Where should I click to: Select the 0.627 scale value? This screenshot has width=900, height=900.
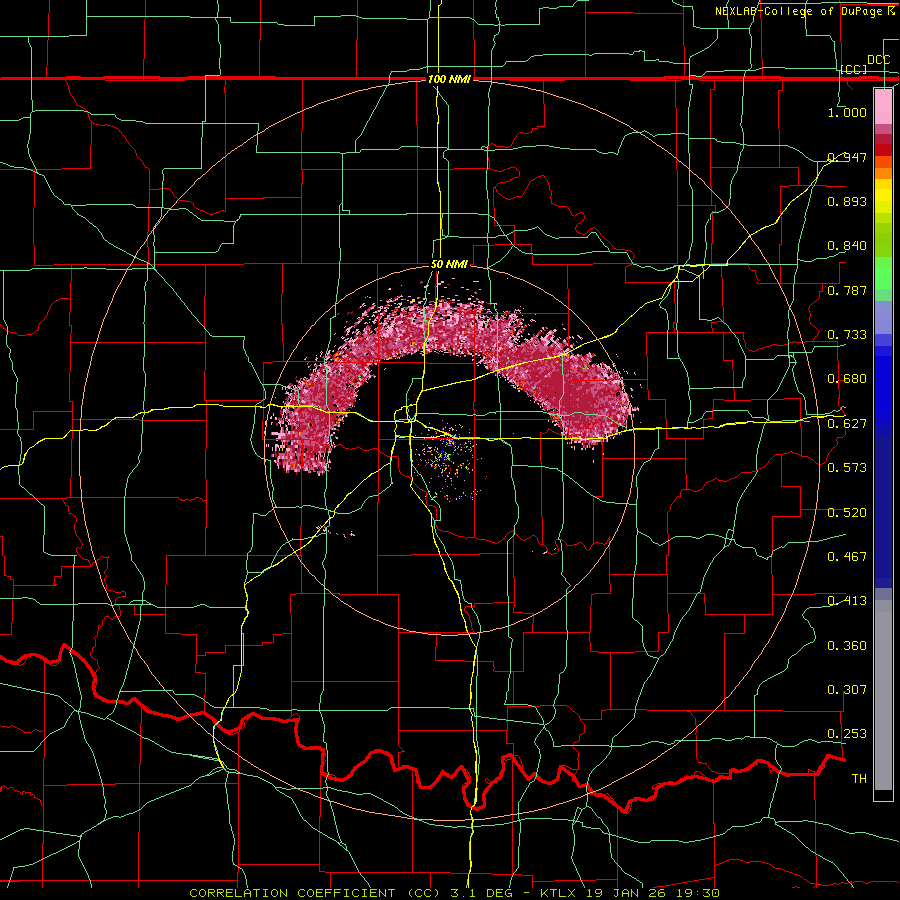point(847,424)
